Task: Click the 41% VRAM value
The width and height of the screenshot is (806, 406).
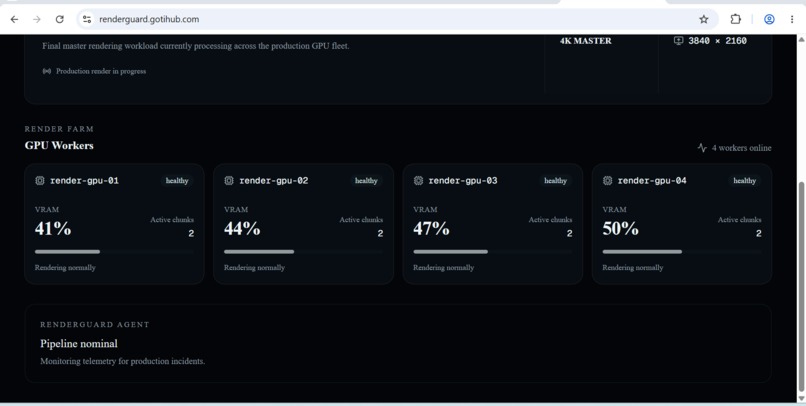Action: pos(53,229)
